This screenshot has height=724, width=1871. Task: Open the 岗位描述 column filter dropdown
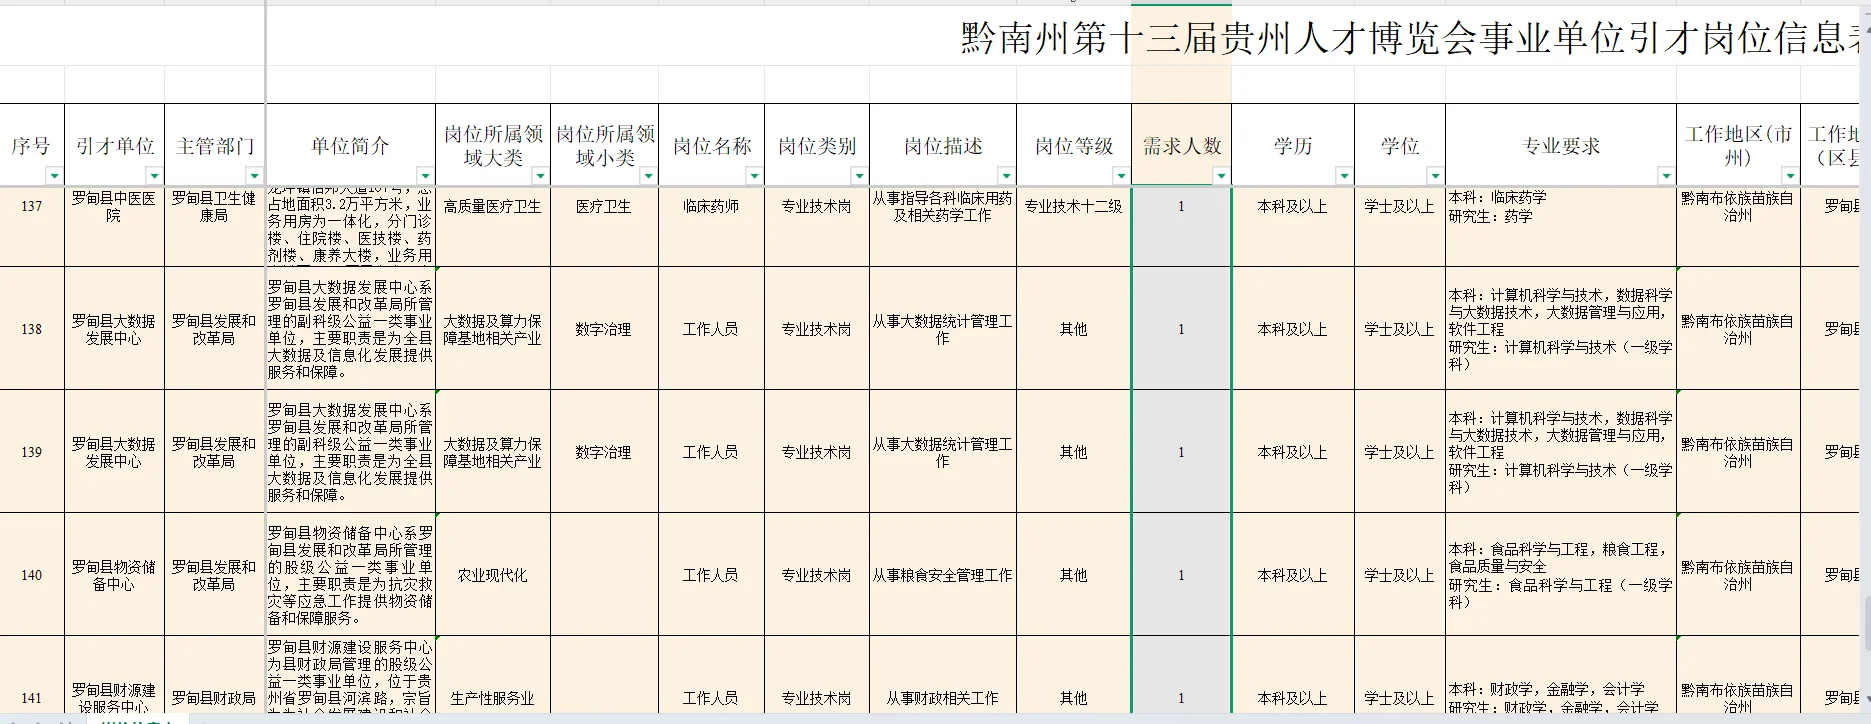(x=1006, y=176)
